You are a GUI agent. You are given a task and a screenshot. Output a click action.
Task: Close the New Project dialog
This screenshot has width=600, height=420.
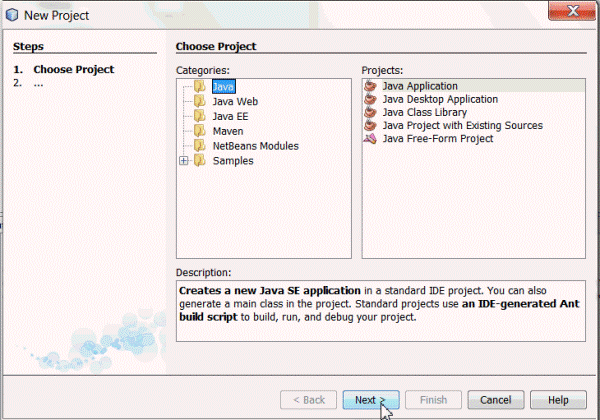(x=572, y=10)
